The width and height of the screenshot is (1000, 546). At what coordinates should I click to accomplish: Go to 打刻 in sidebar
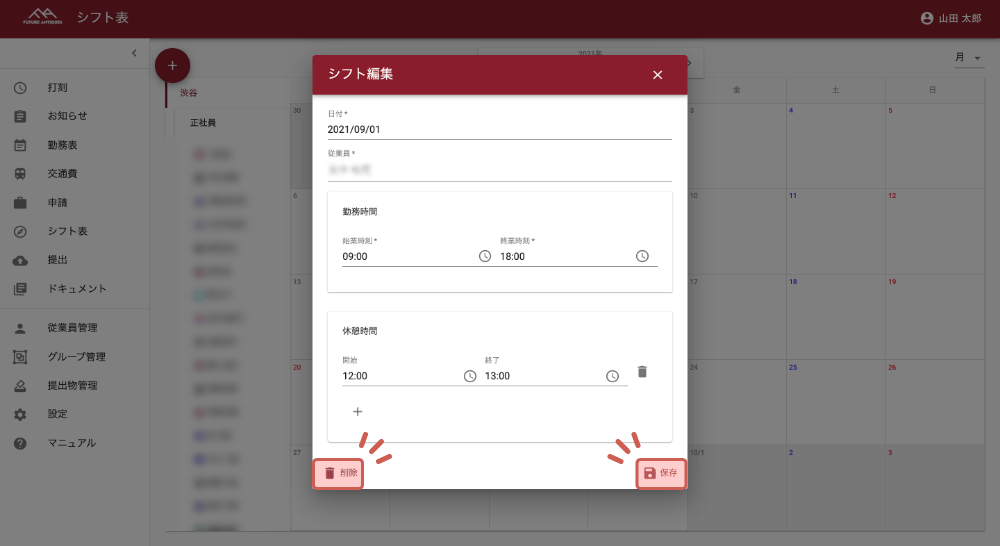(x=57, y=88)
